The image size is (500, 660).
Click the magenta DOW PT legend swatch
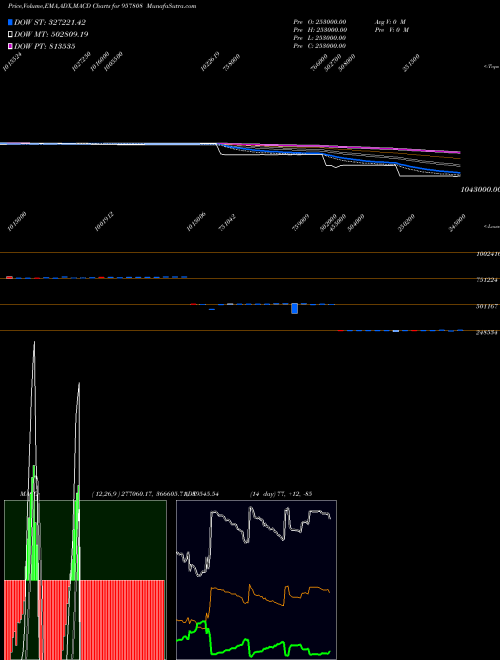10,46
